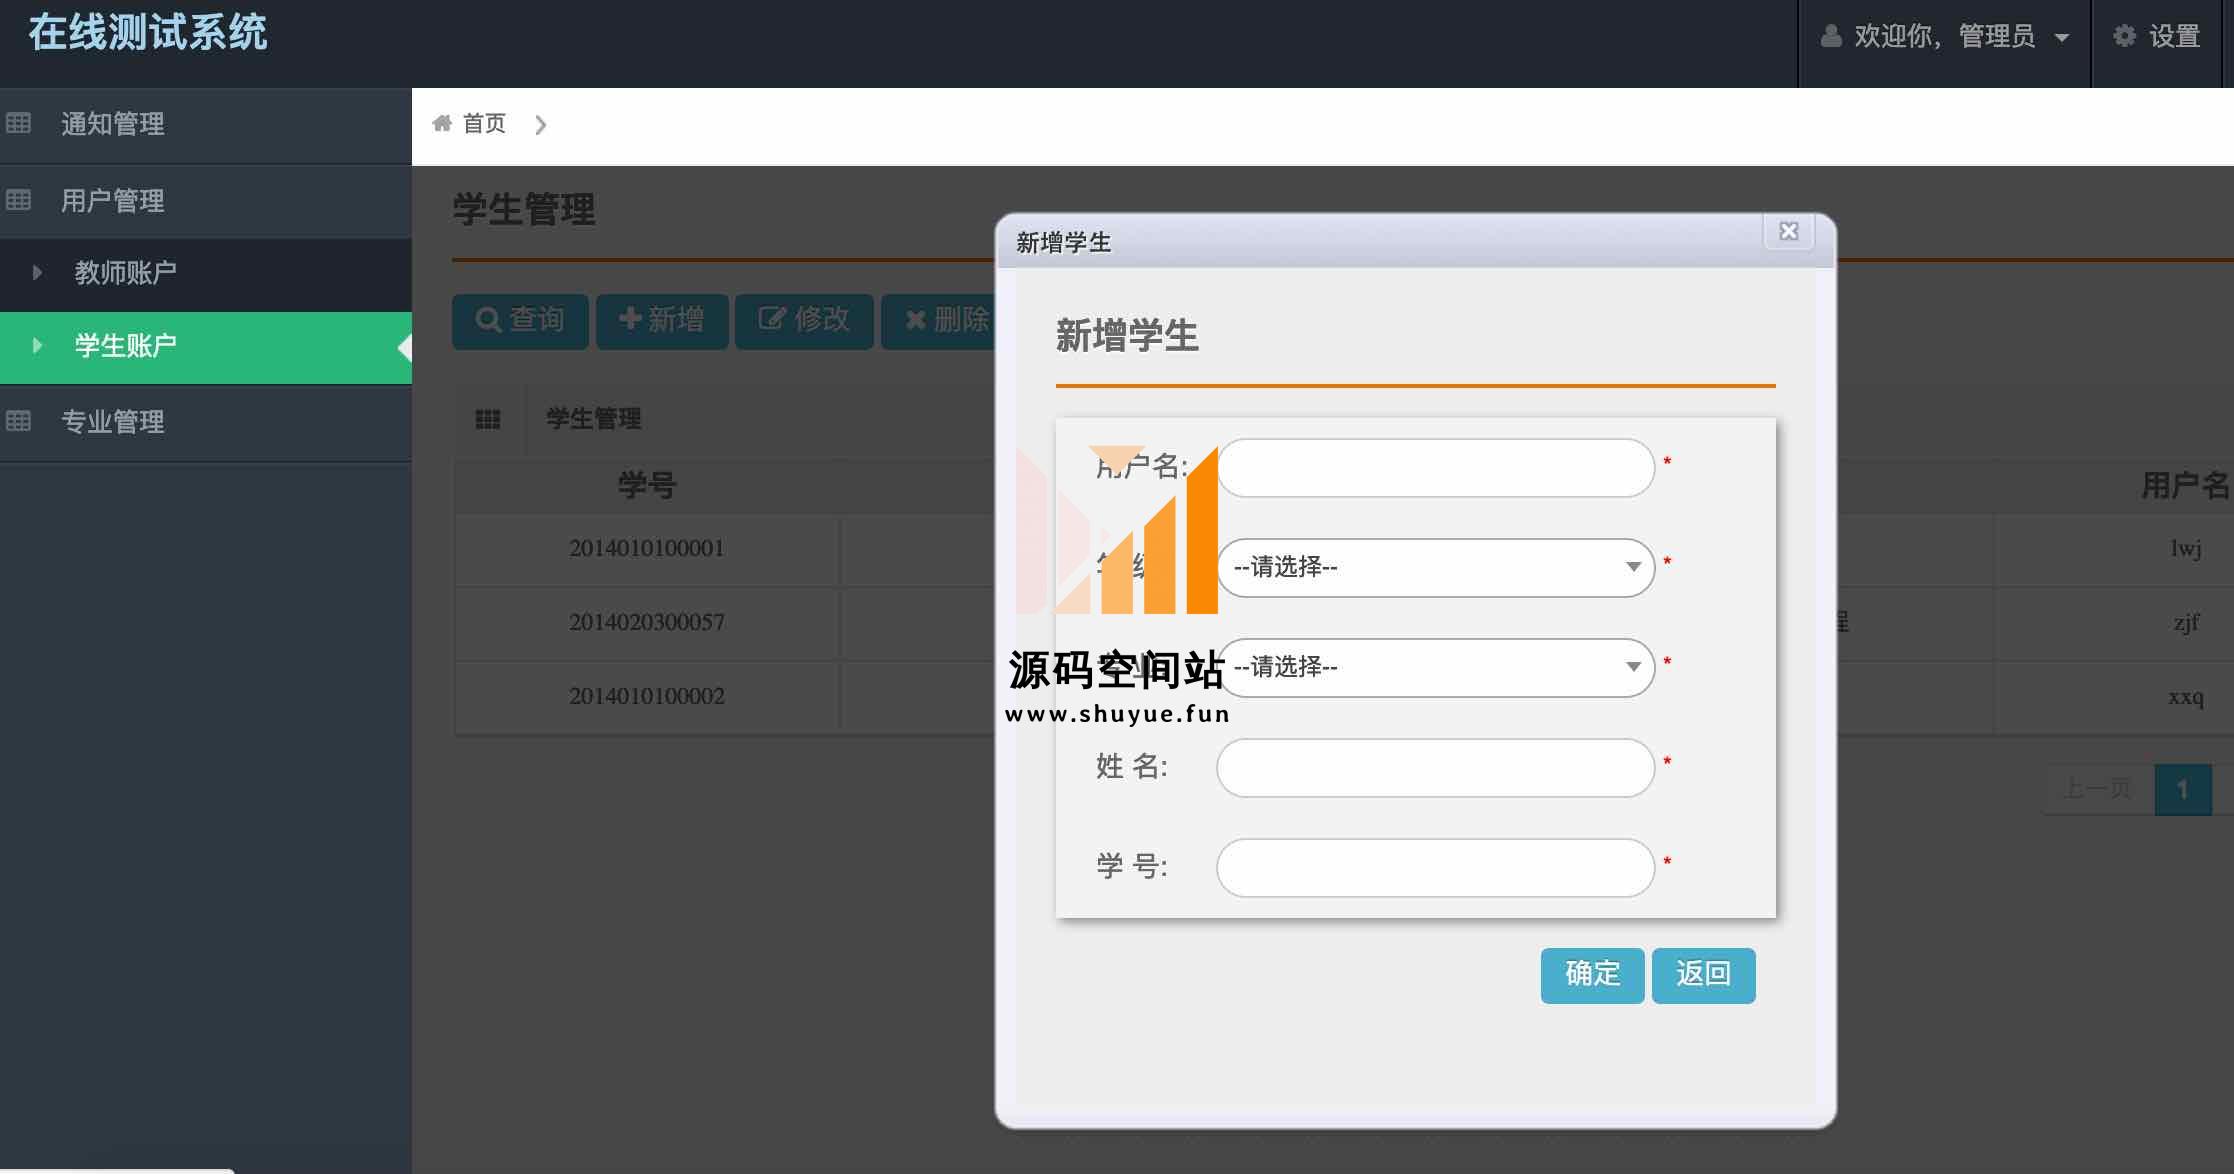2234x1174 pixels.
Task: Click the grid icon beside 通知管理
Action: (19, 123)
